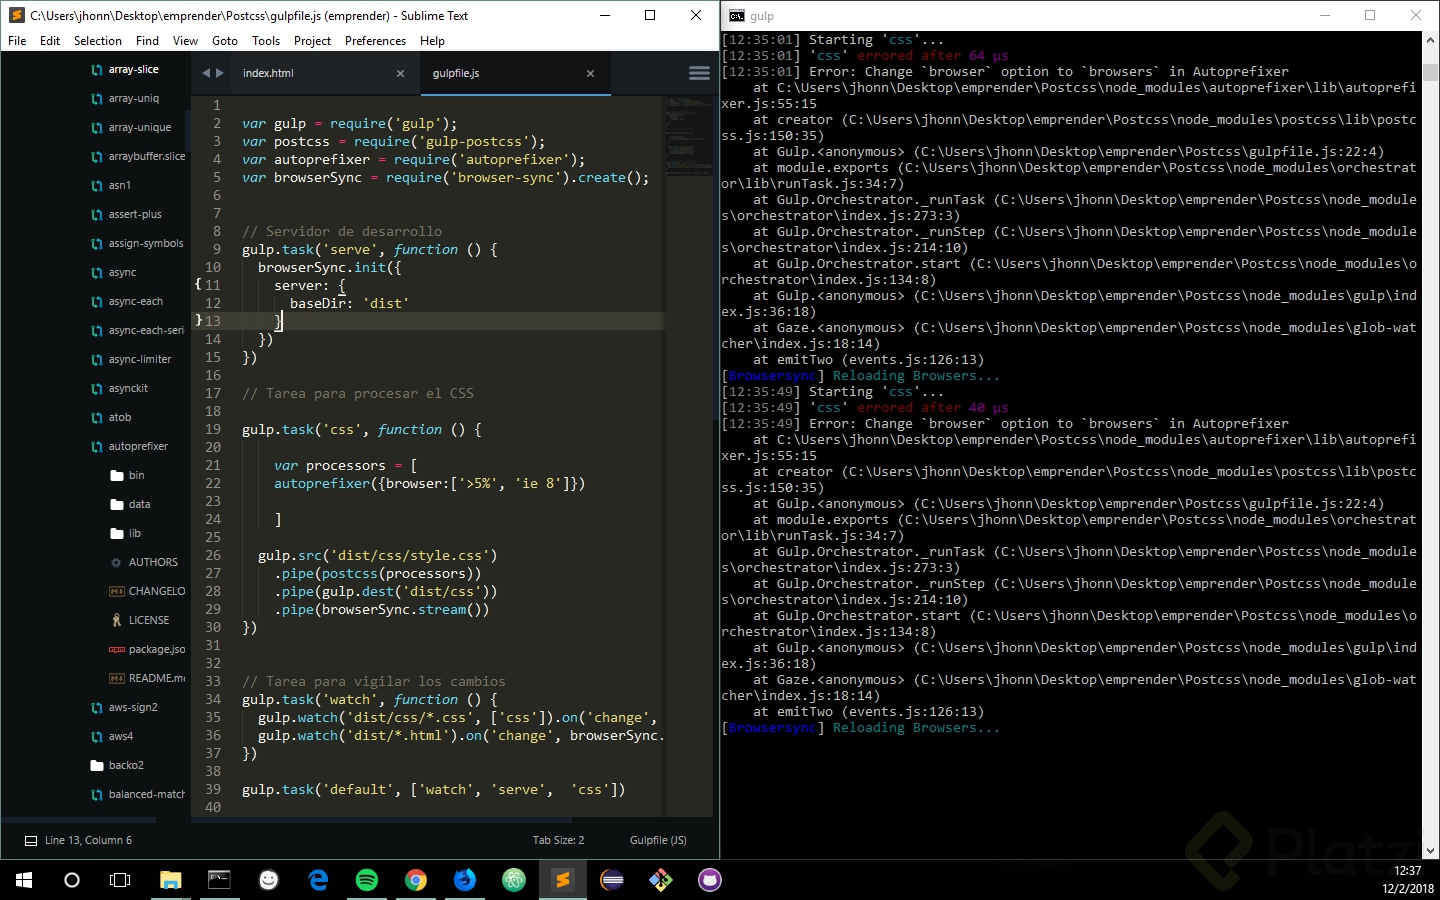Close the gulpfile.js tab

(x=590, y=73)
